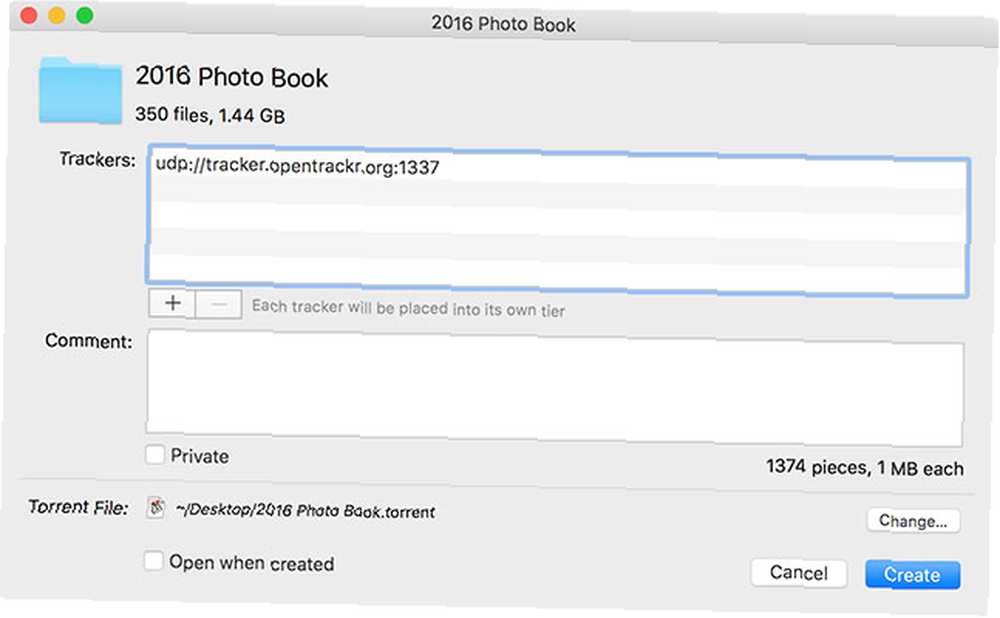This screenshot has width=1000, height=618.
Task: Change the torrent file location
Action: pos(913,520)
